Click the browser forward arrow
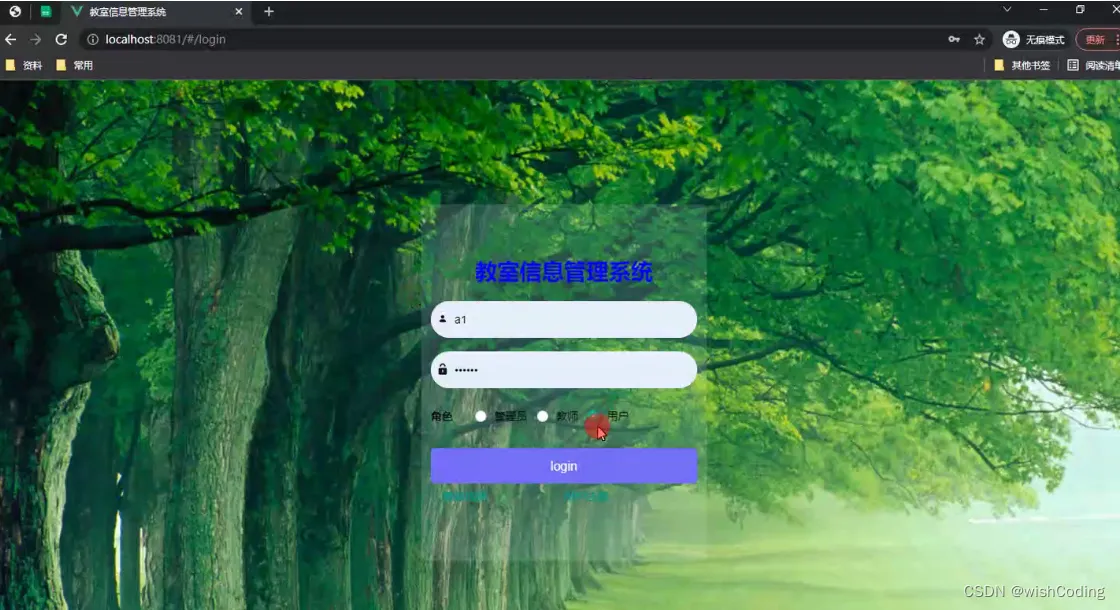The height and width of the screenshot is (610, 1120). [x=35, y=39]
